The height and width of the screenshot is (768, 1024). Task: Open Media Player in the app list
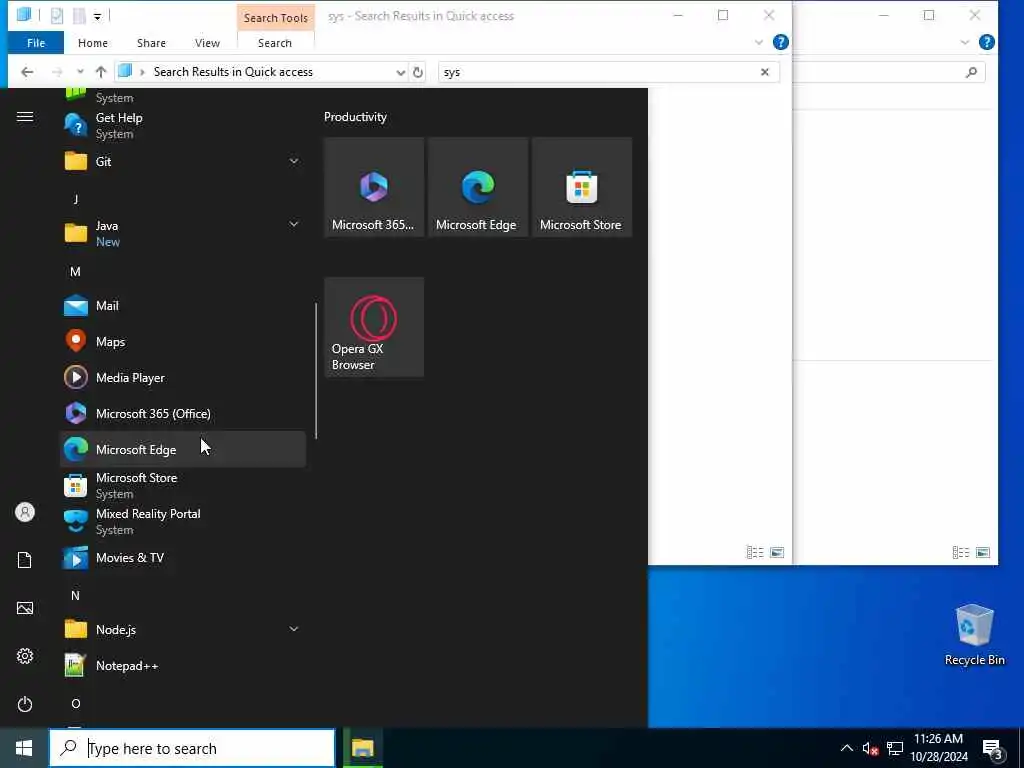coord(182,377)
